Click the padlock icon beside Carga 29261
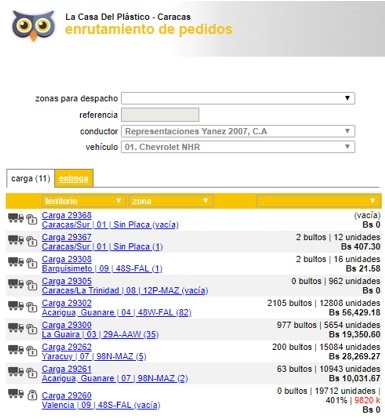 [x=32, y=373]
